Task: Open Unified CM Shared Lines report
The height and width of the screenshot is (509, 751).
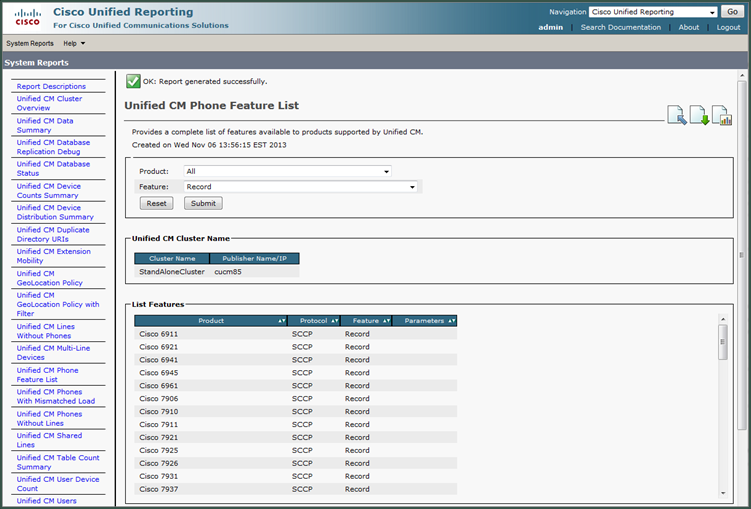Action: click(x=49, y=440)
